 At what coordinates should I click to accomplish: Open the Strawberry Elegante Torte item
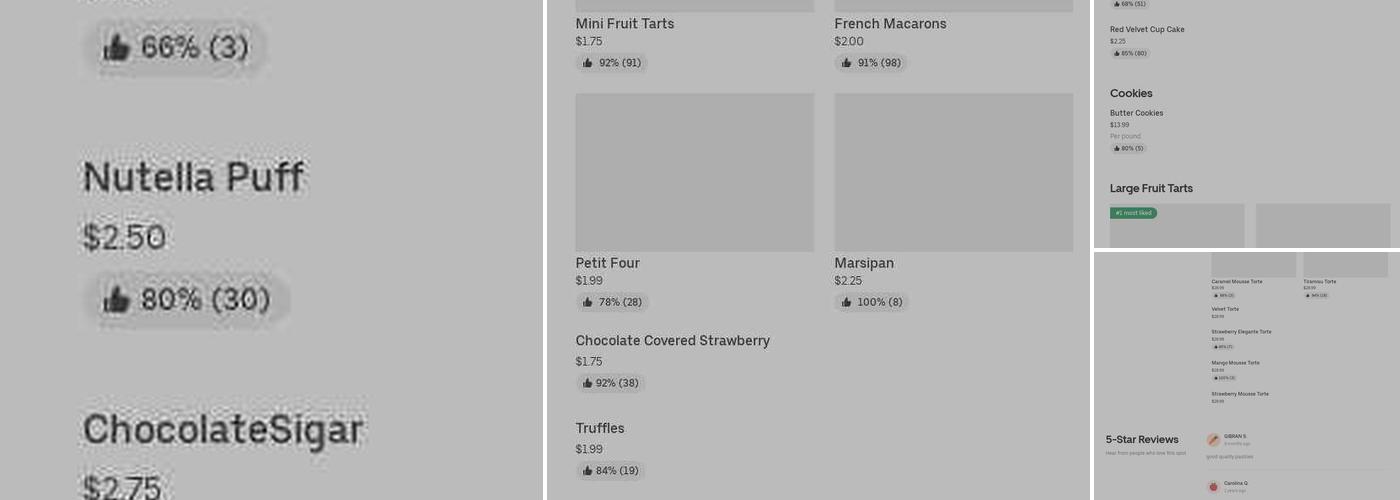pyautogui.click(x=1241, y=332)
